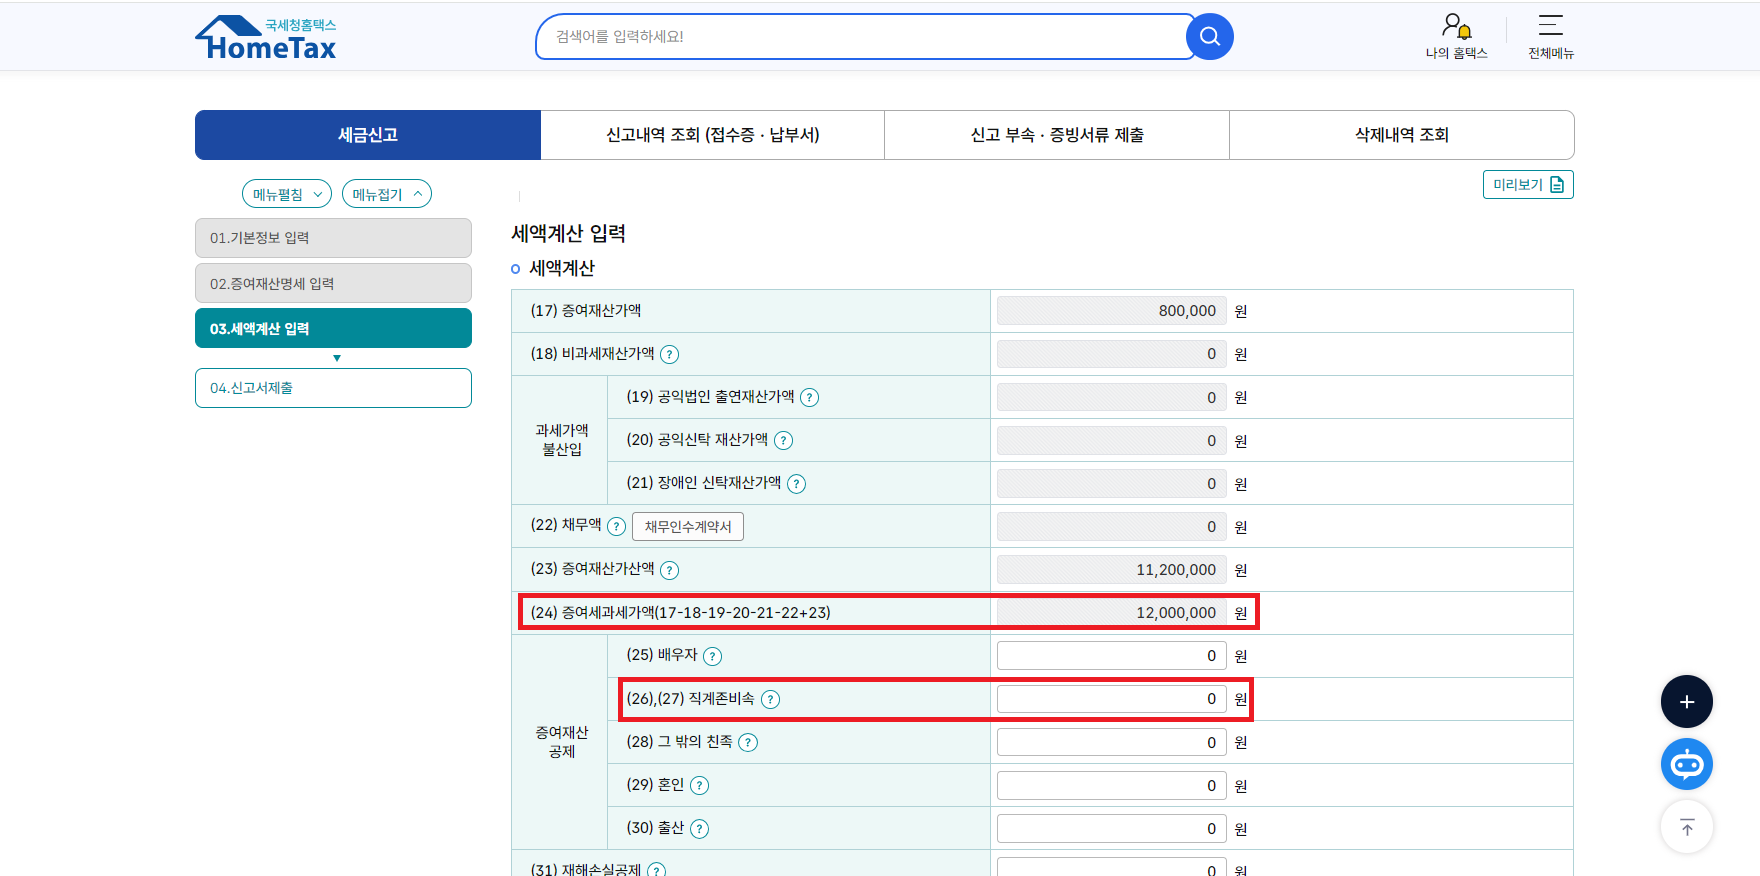Click the search keyword input field

865,37
